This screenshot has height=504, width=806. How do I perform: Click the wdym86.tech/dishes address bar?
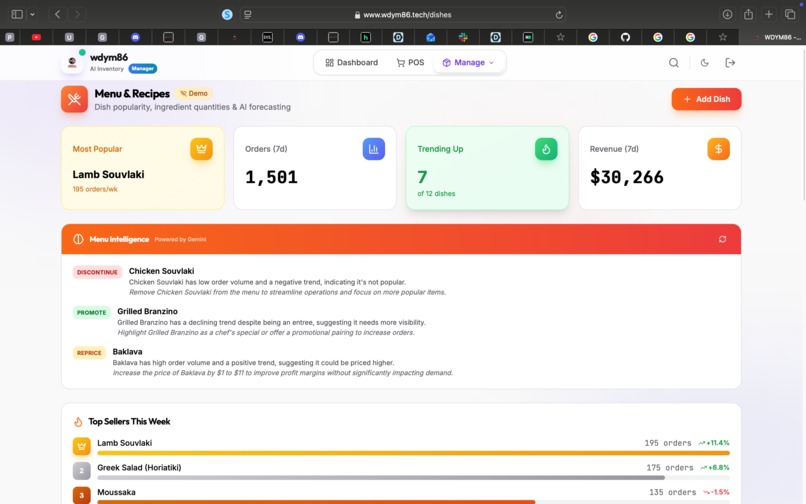click(403, 15)
